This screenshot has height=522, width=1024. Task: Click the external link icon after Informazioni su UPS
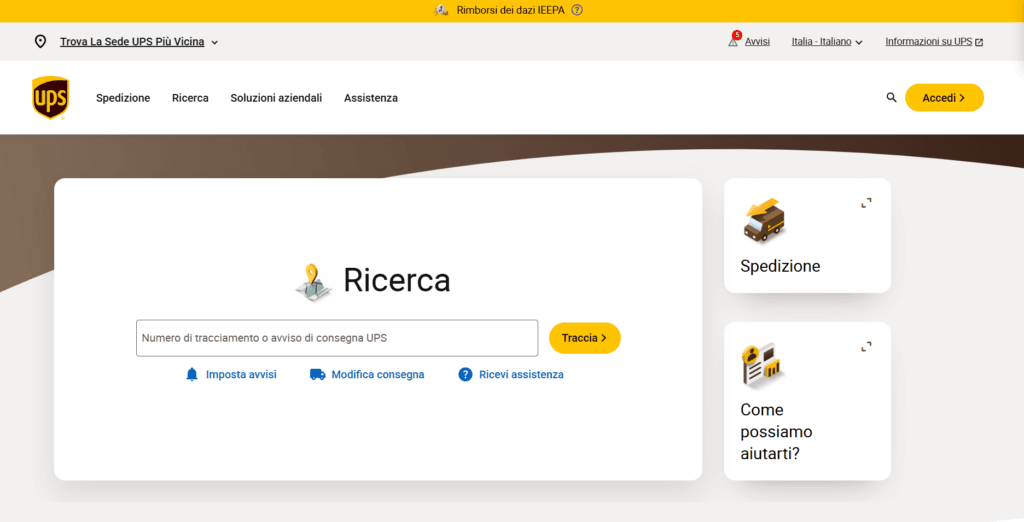tap(979, 42)
